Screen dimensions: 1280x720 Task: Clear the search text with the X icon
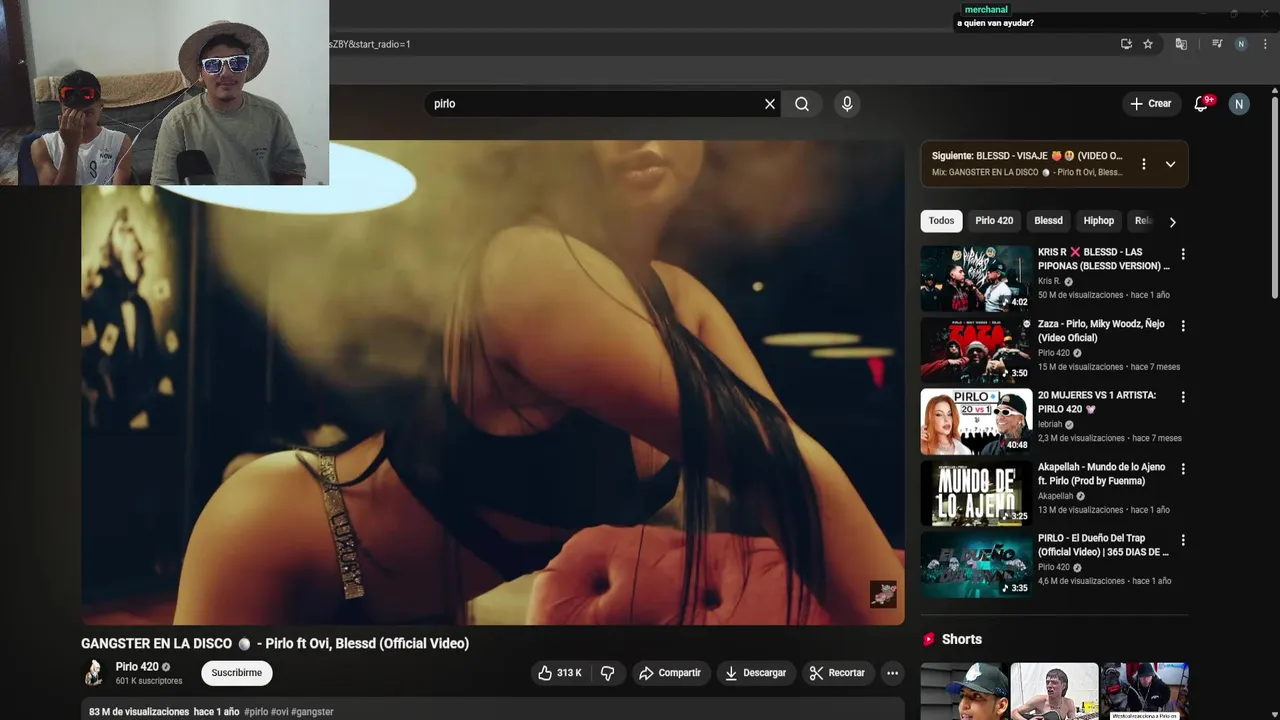pyautogui.click(x=770, y=104)
